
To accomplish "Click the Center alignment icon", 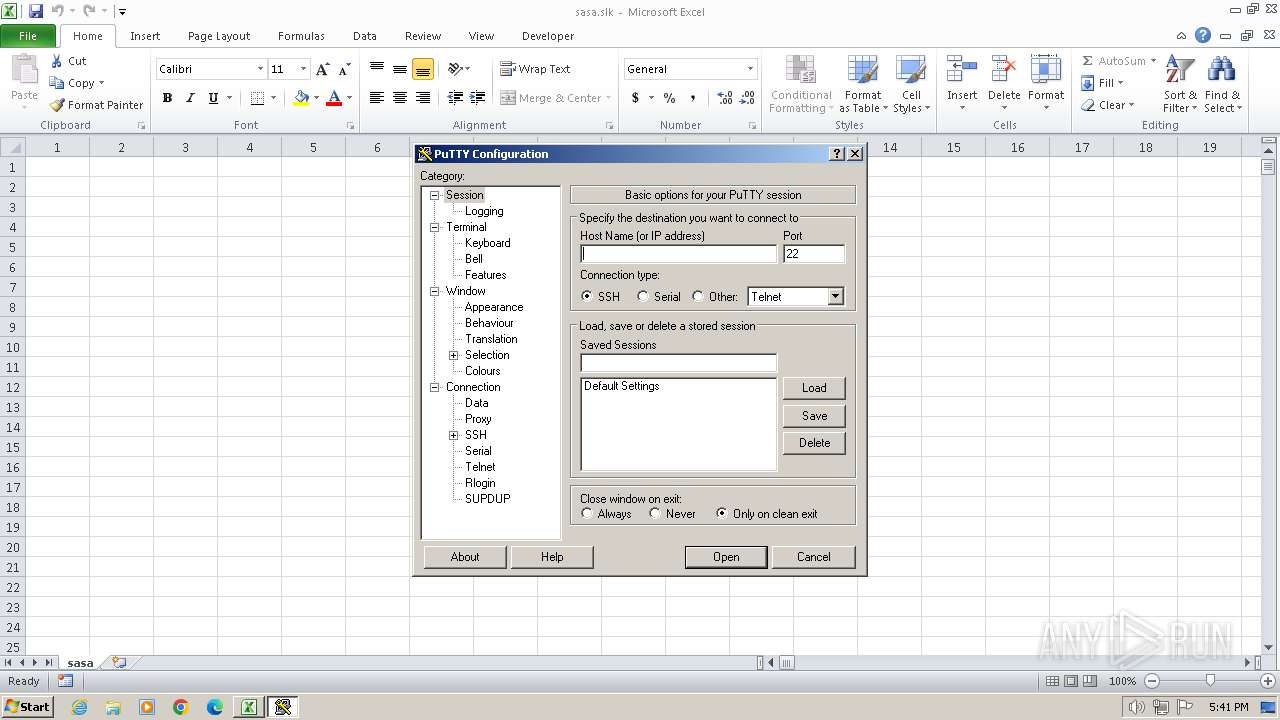I will pyautogui.click(x=400, y=98).
